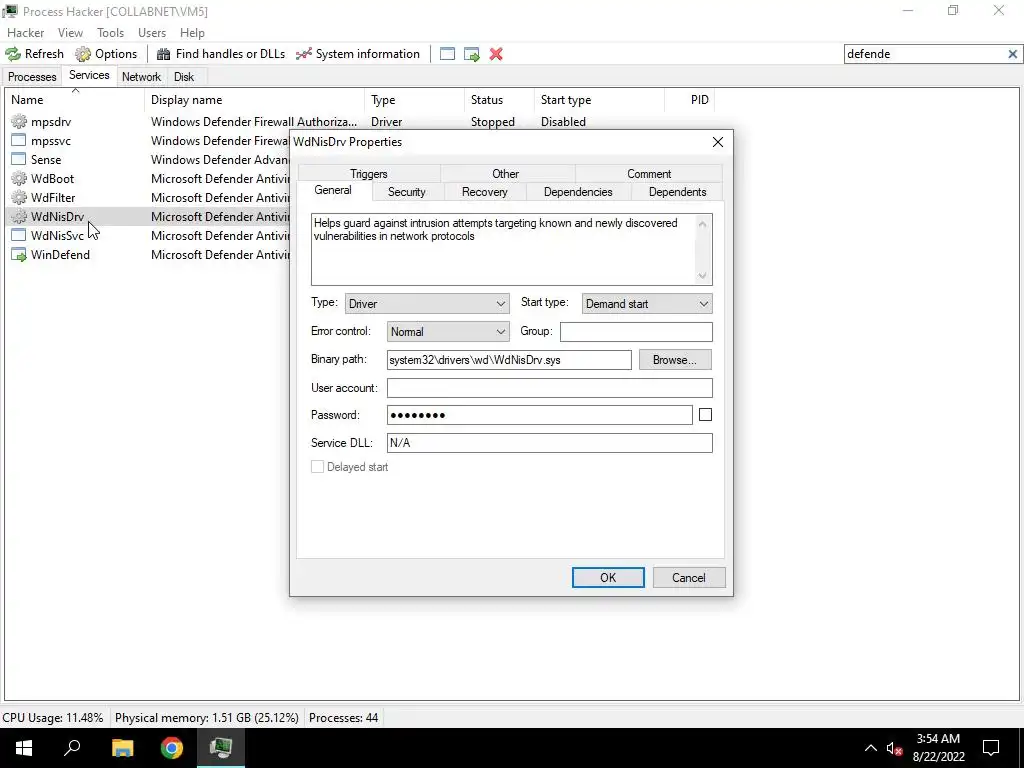Open the notification center icon

(x=991, y=748)
